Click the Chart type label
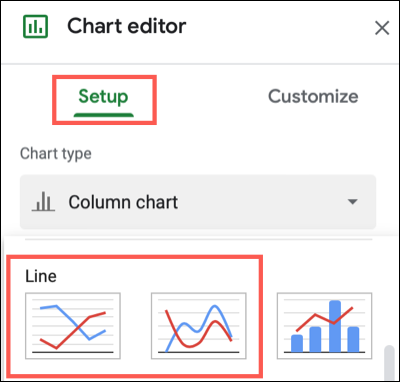The image size is (400, 382). [x=56, y=154]
